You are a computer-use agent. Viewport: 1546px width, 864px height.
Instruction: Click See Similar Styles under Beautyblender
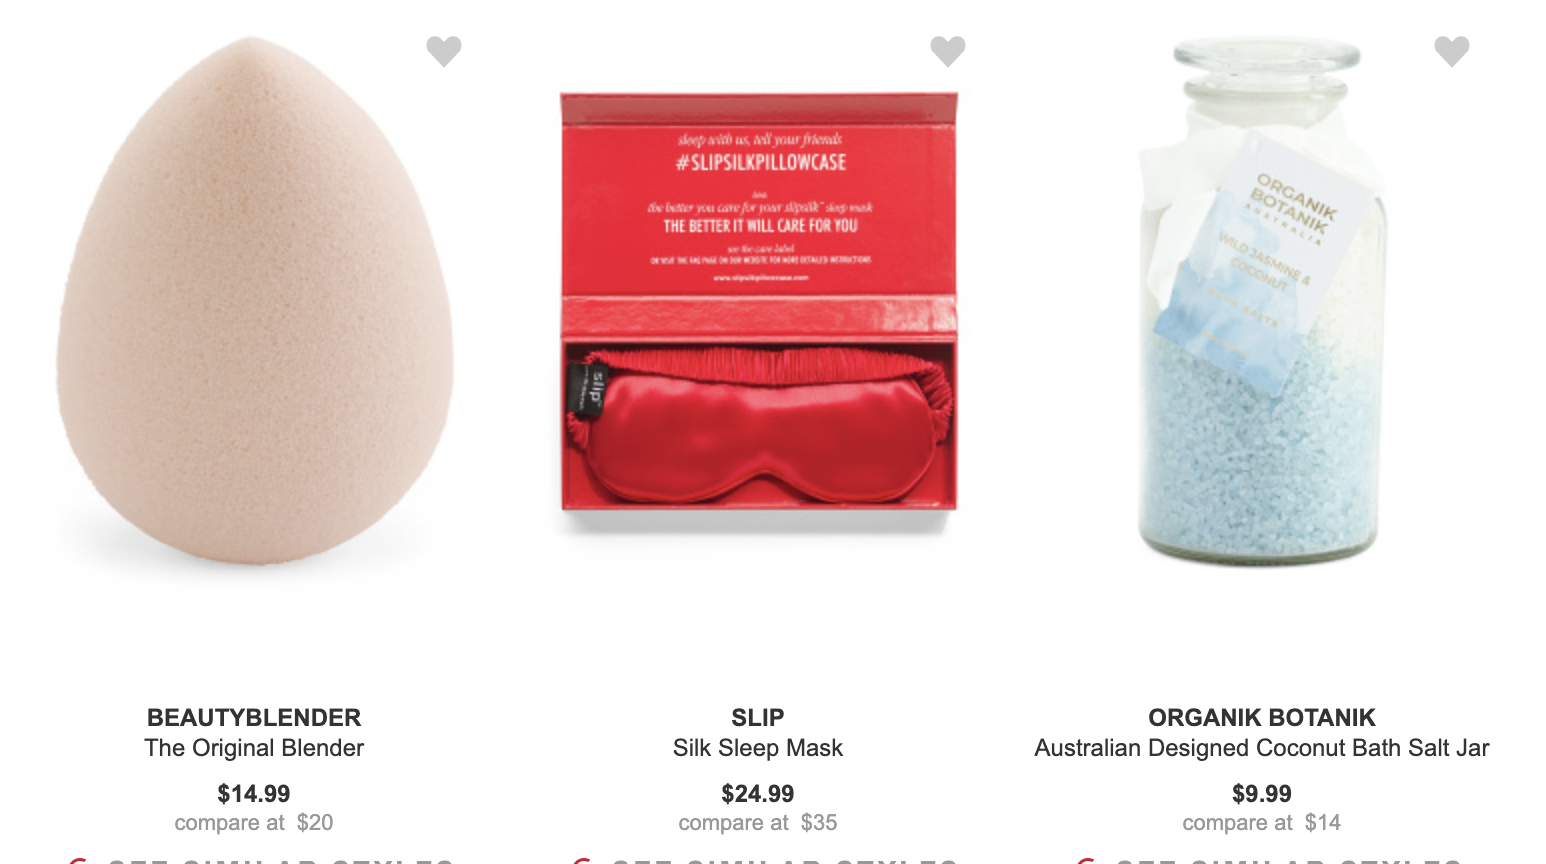point(260,859)
